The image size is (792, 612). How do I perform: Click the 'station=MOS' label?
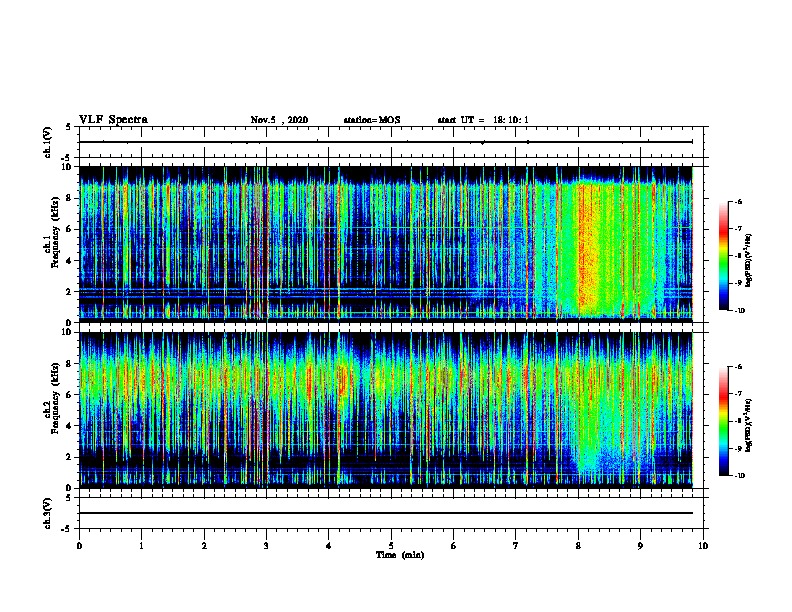372,120
